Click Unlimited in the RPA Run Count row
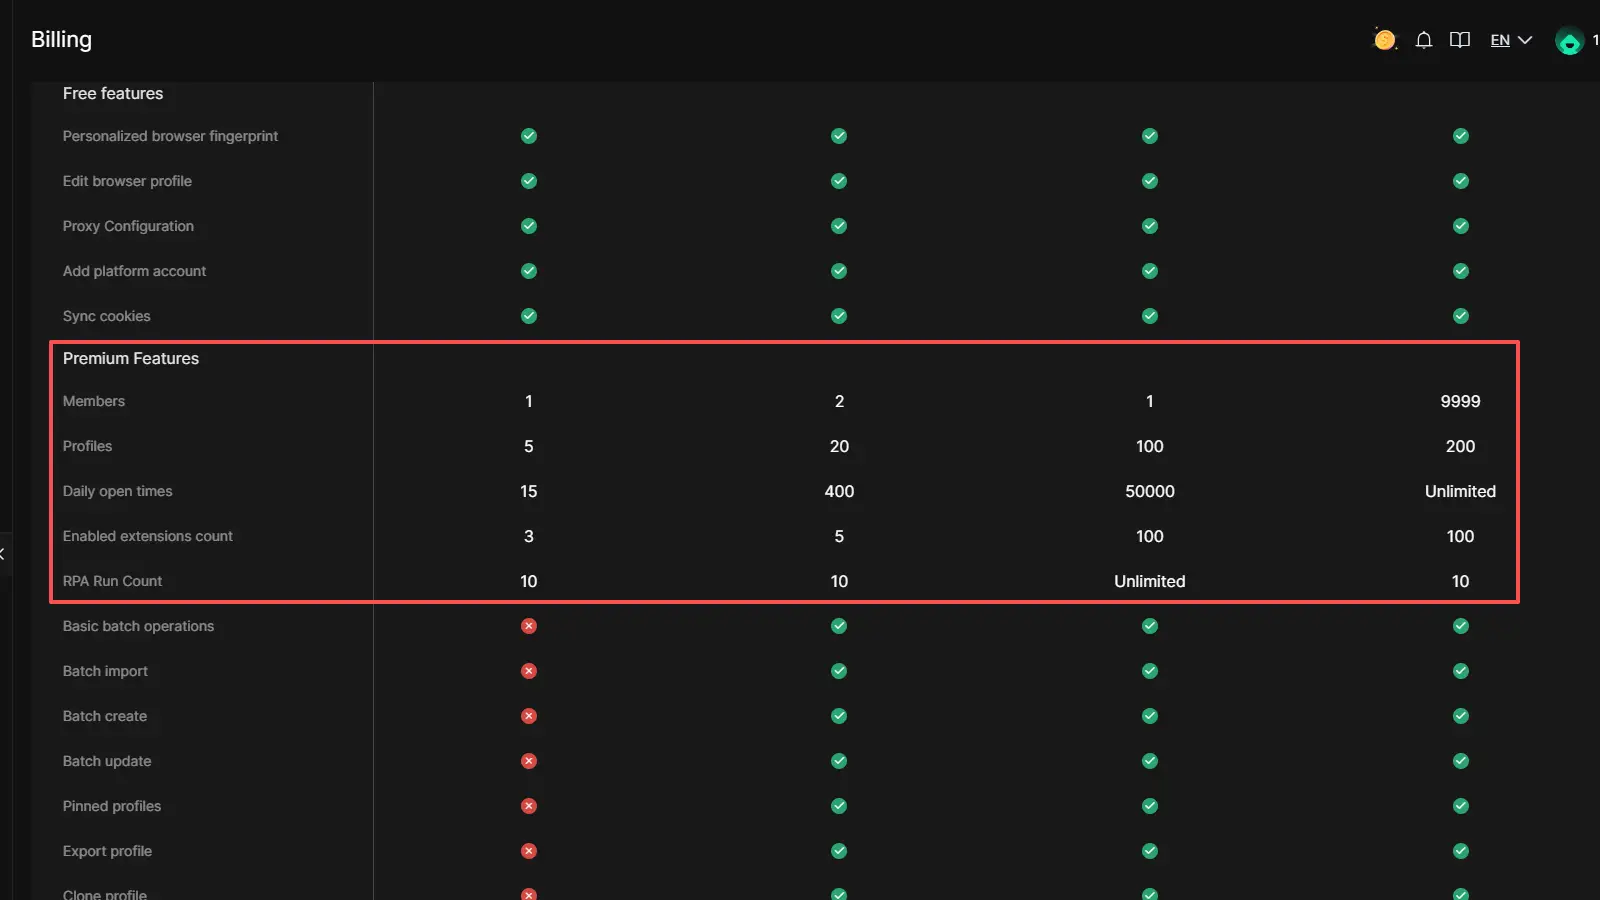Viewport: 1600px width, 900px height. click(x=1149, y=581)
